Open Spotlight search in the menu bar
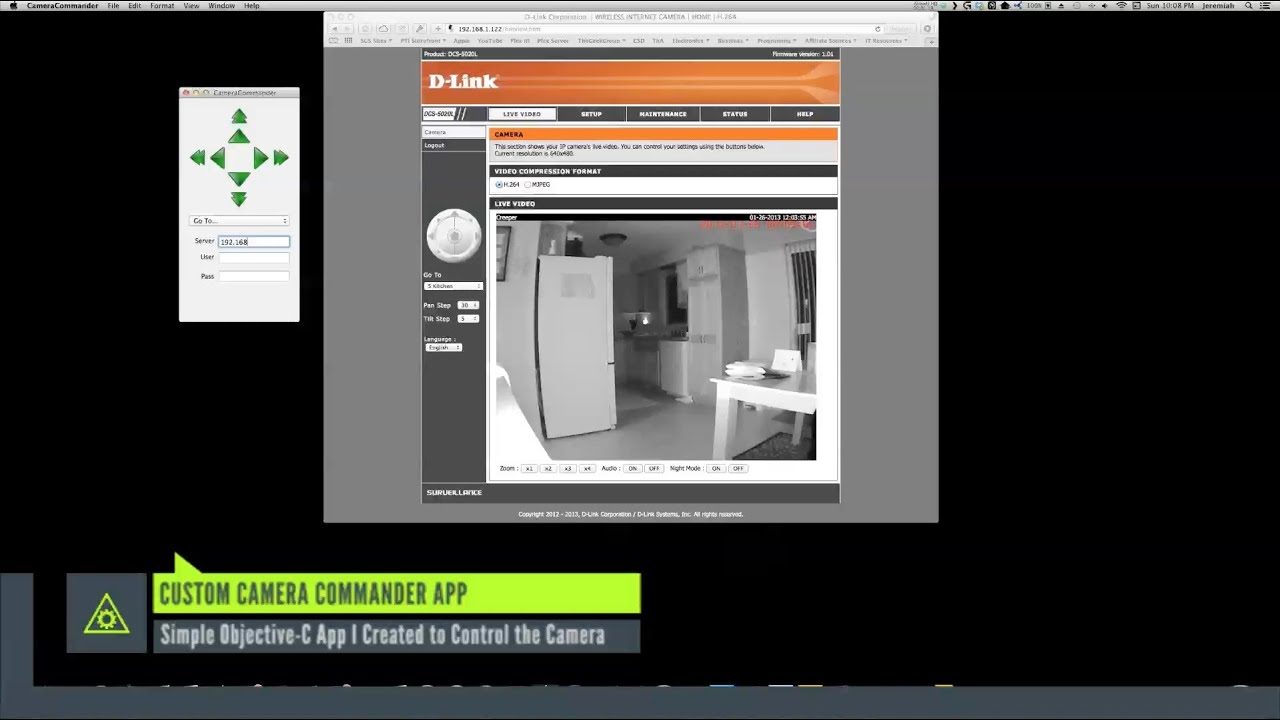 pos(1248,5)
